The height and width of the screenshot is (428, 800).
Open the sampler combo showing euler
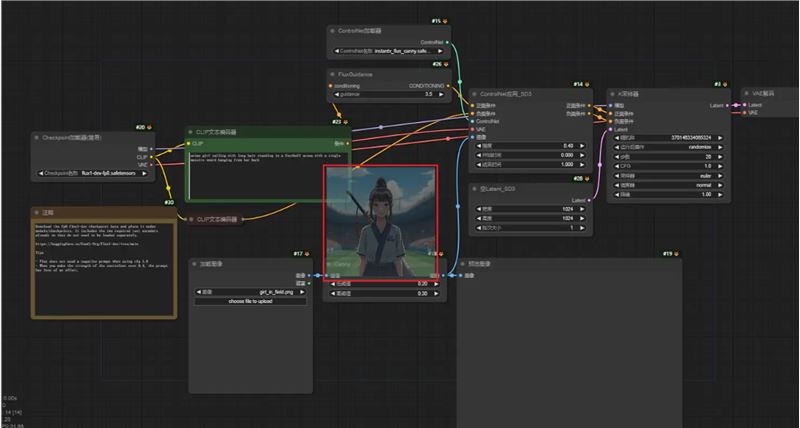click(x=668, y=176)
